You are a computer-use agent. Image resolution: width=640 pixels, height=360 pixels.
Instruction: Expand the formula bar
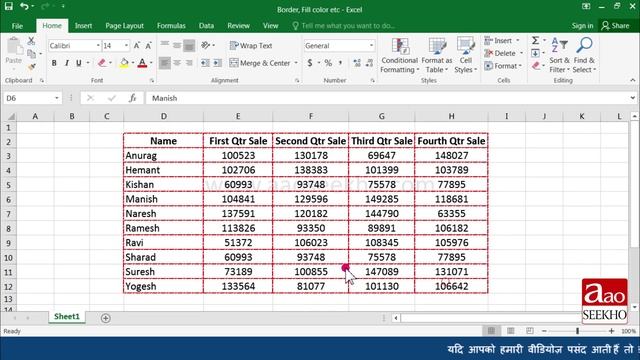(632, 98)
